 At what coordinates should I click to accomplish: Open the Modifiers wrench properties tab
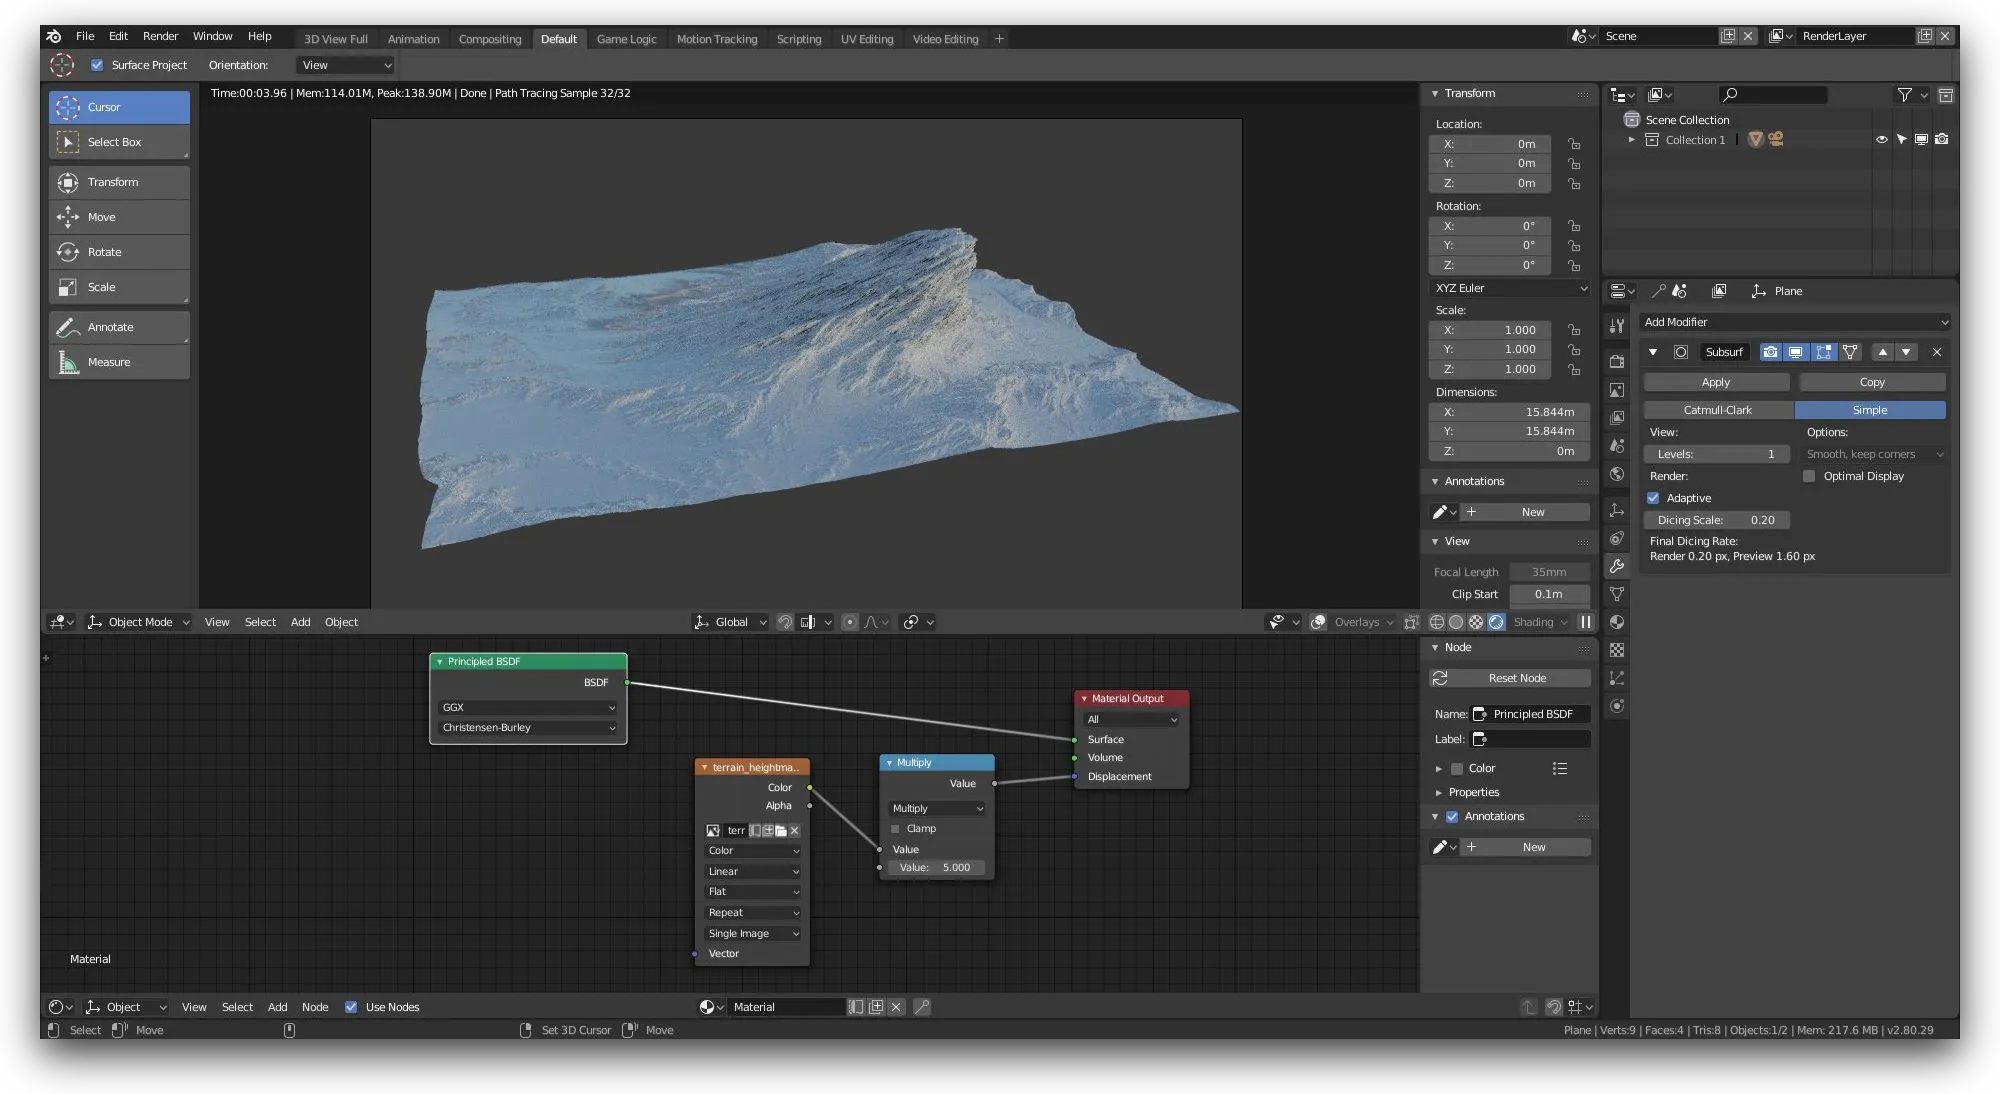coord(1617,566)
